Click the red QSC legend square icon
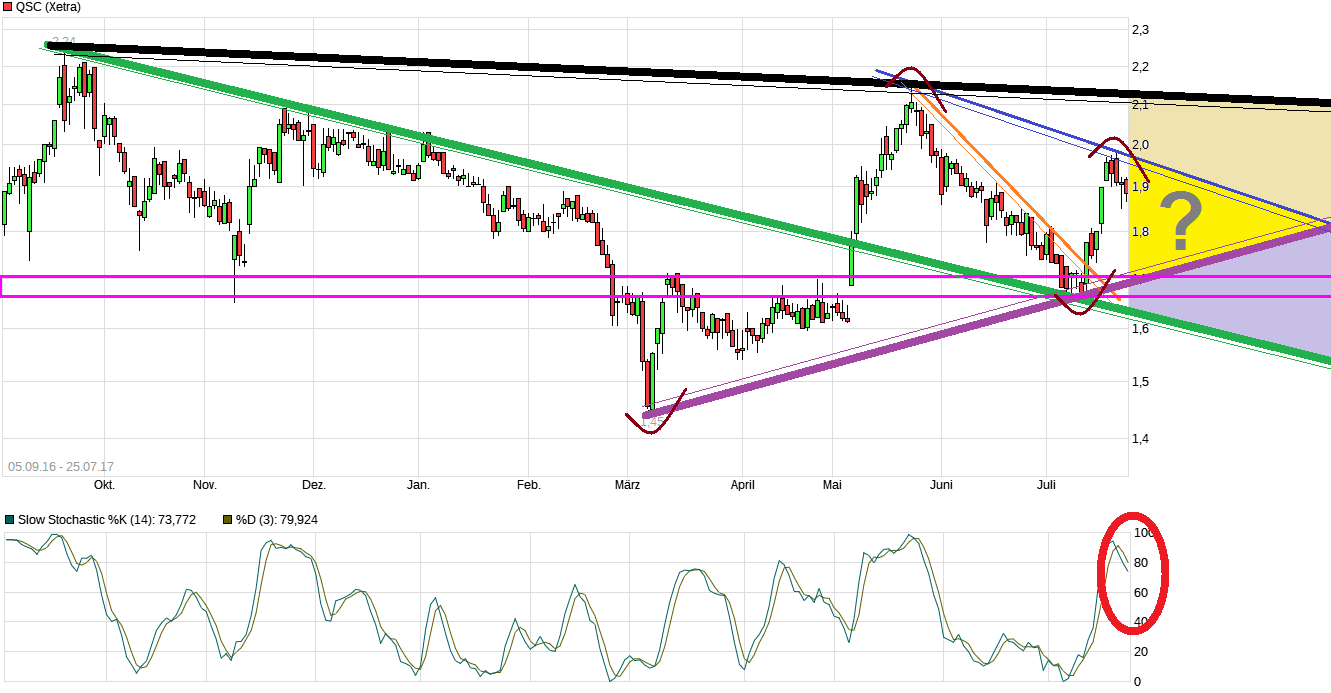 pyautogui.click(x=8, y=7)
